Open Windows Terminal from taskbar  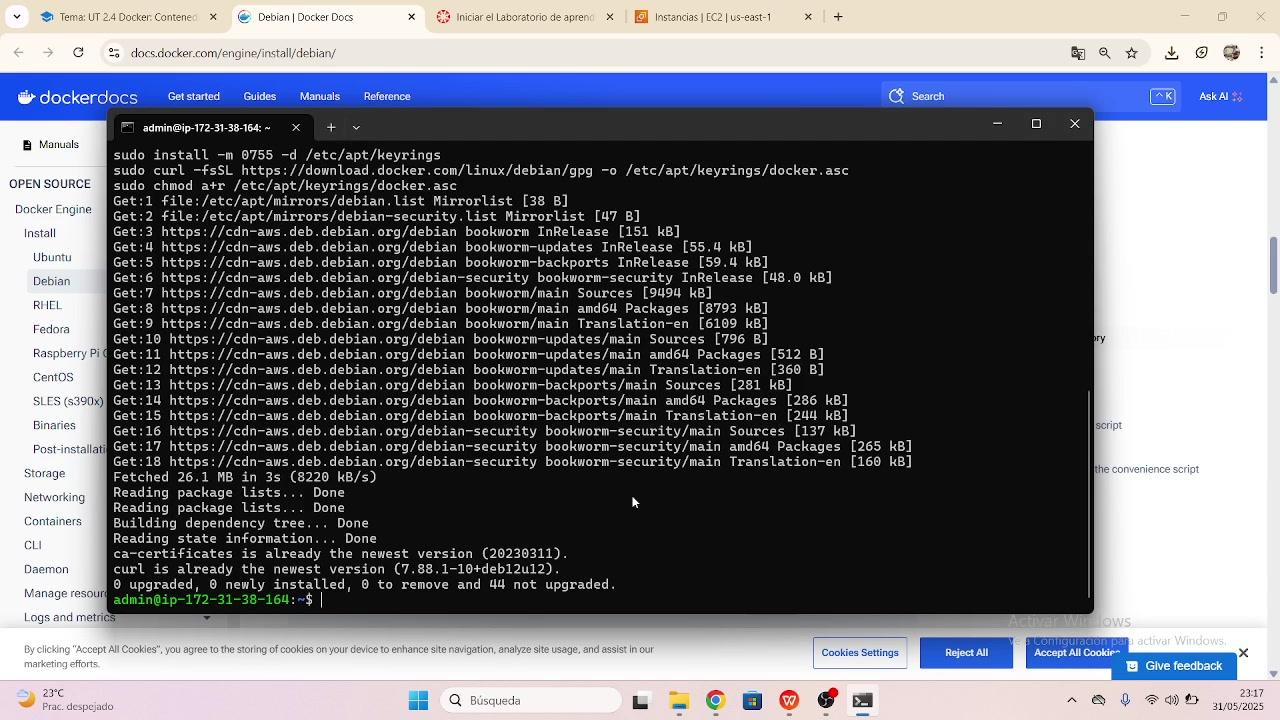[x=863, y=701]
